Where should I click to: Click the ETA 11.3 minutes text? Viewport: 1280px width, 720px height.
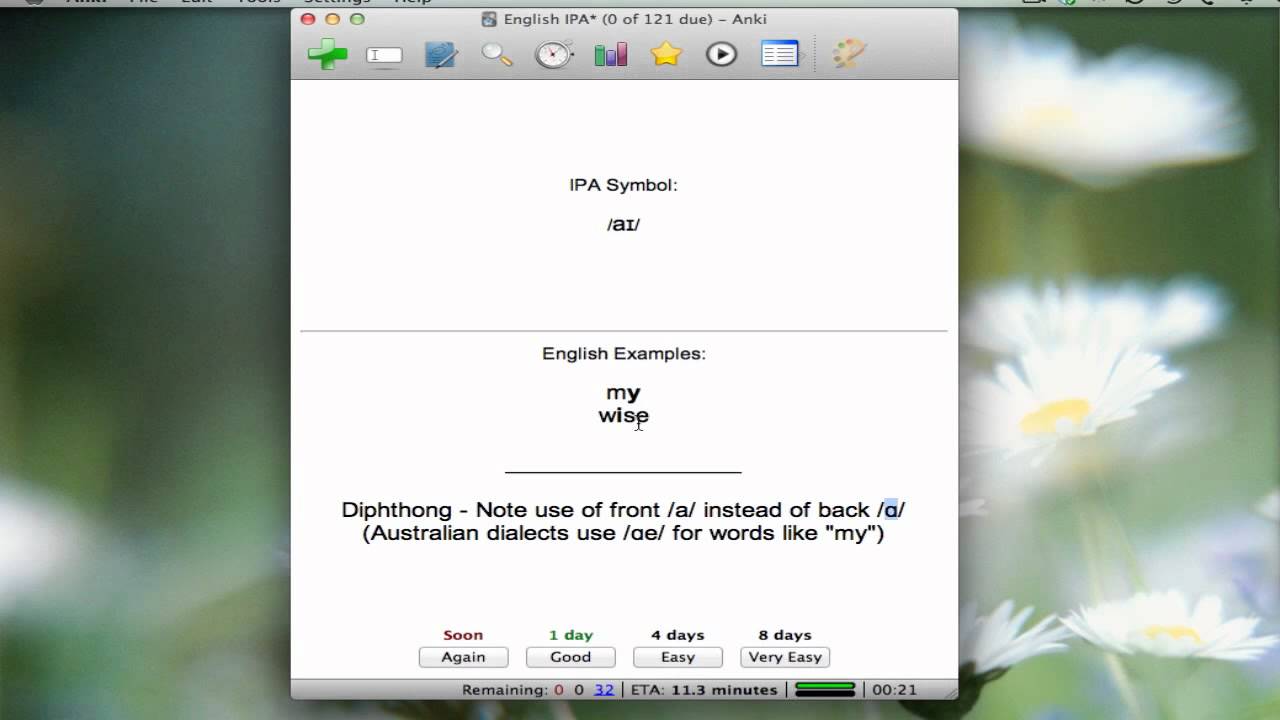click(703, 690)
